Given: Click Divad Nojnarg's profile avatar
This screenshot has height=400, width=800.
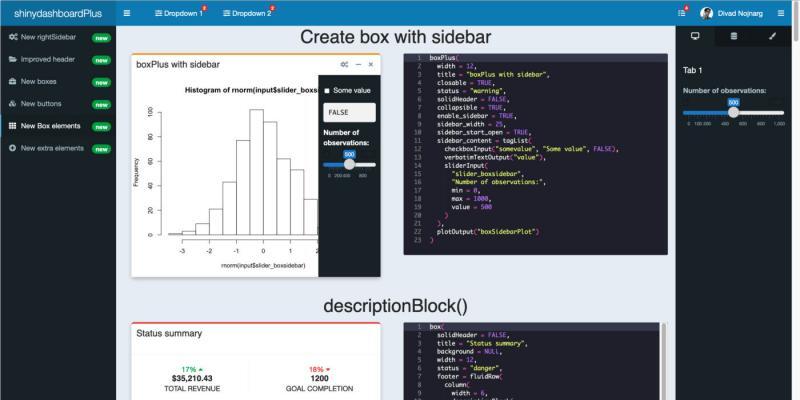Looking at the screenshot, I should (x=707, y=13).
